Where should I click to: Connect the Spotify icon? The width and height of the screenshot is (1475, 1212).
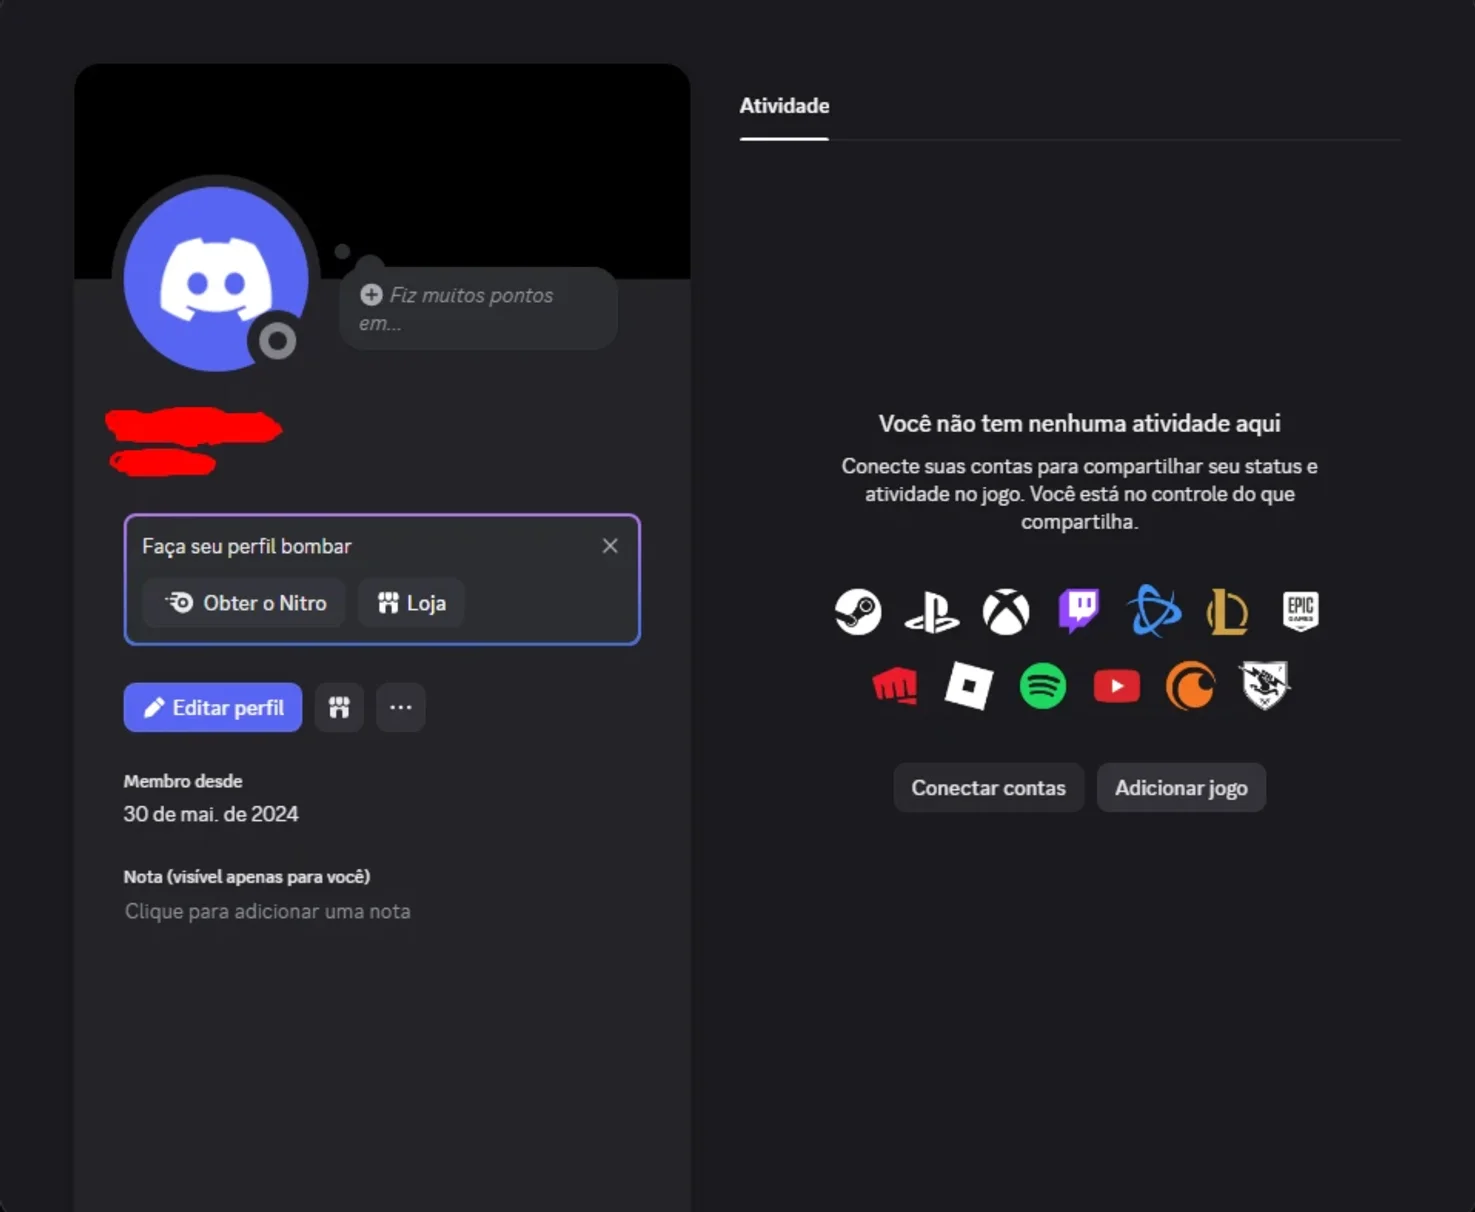[1043, 686]
